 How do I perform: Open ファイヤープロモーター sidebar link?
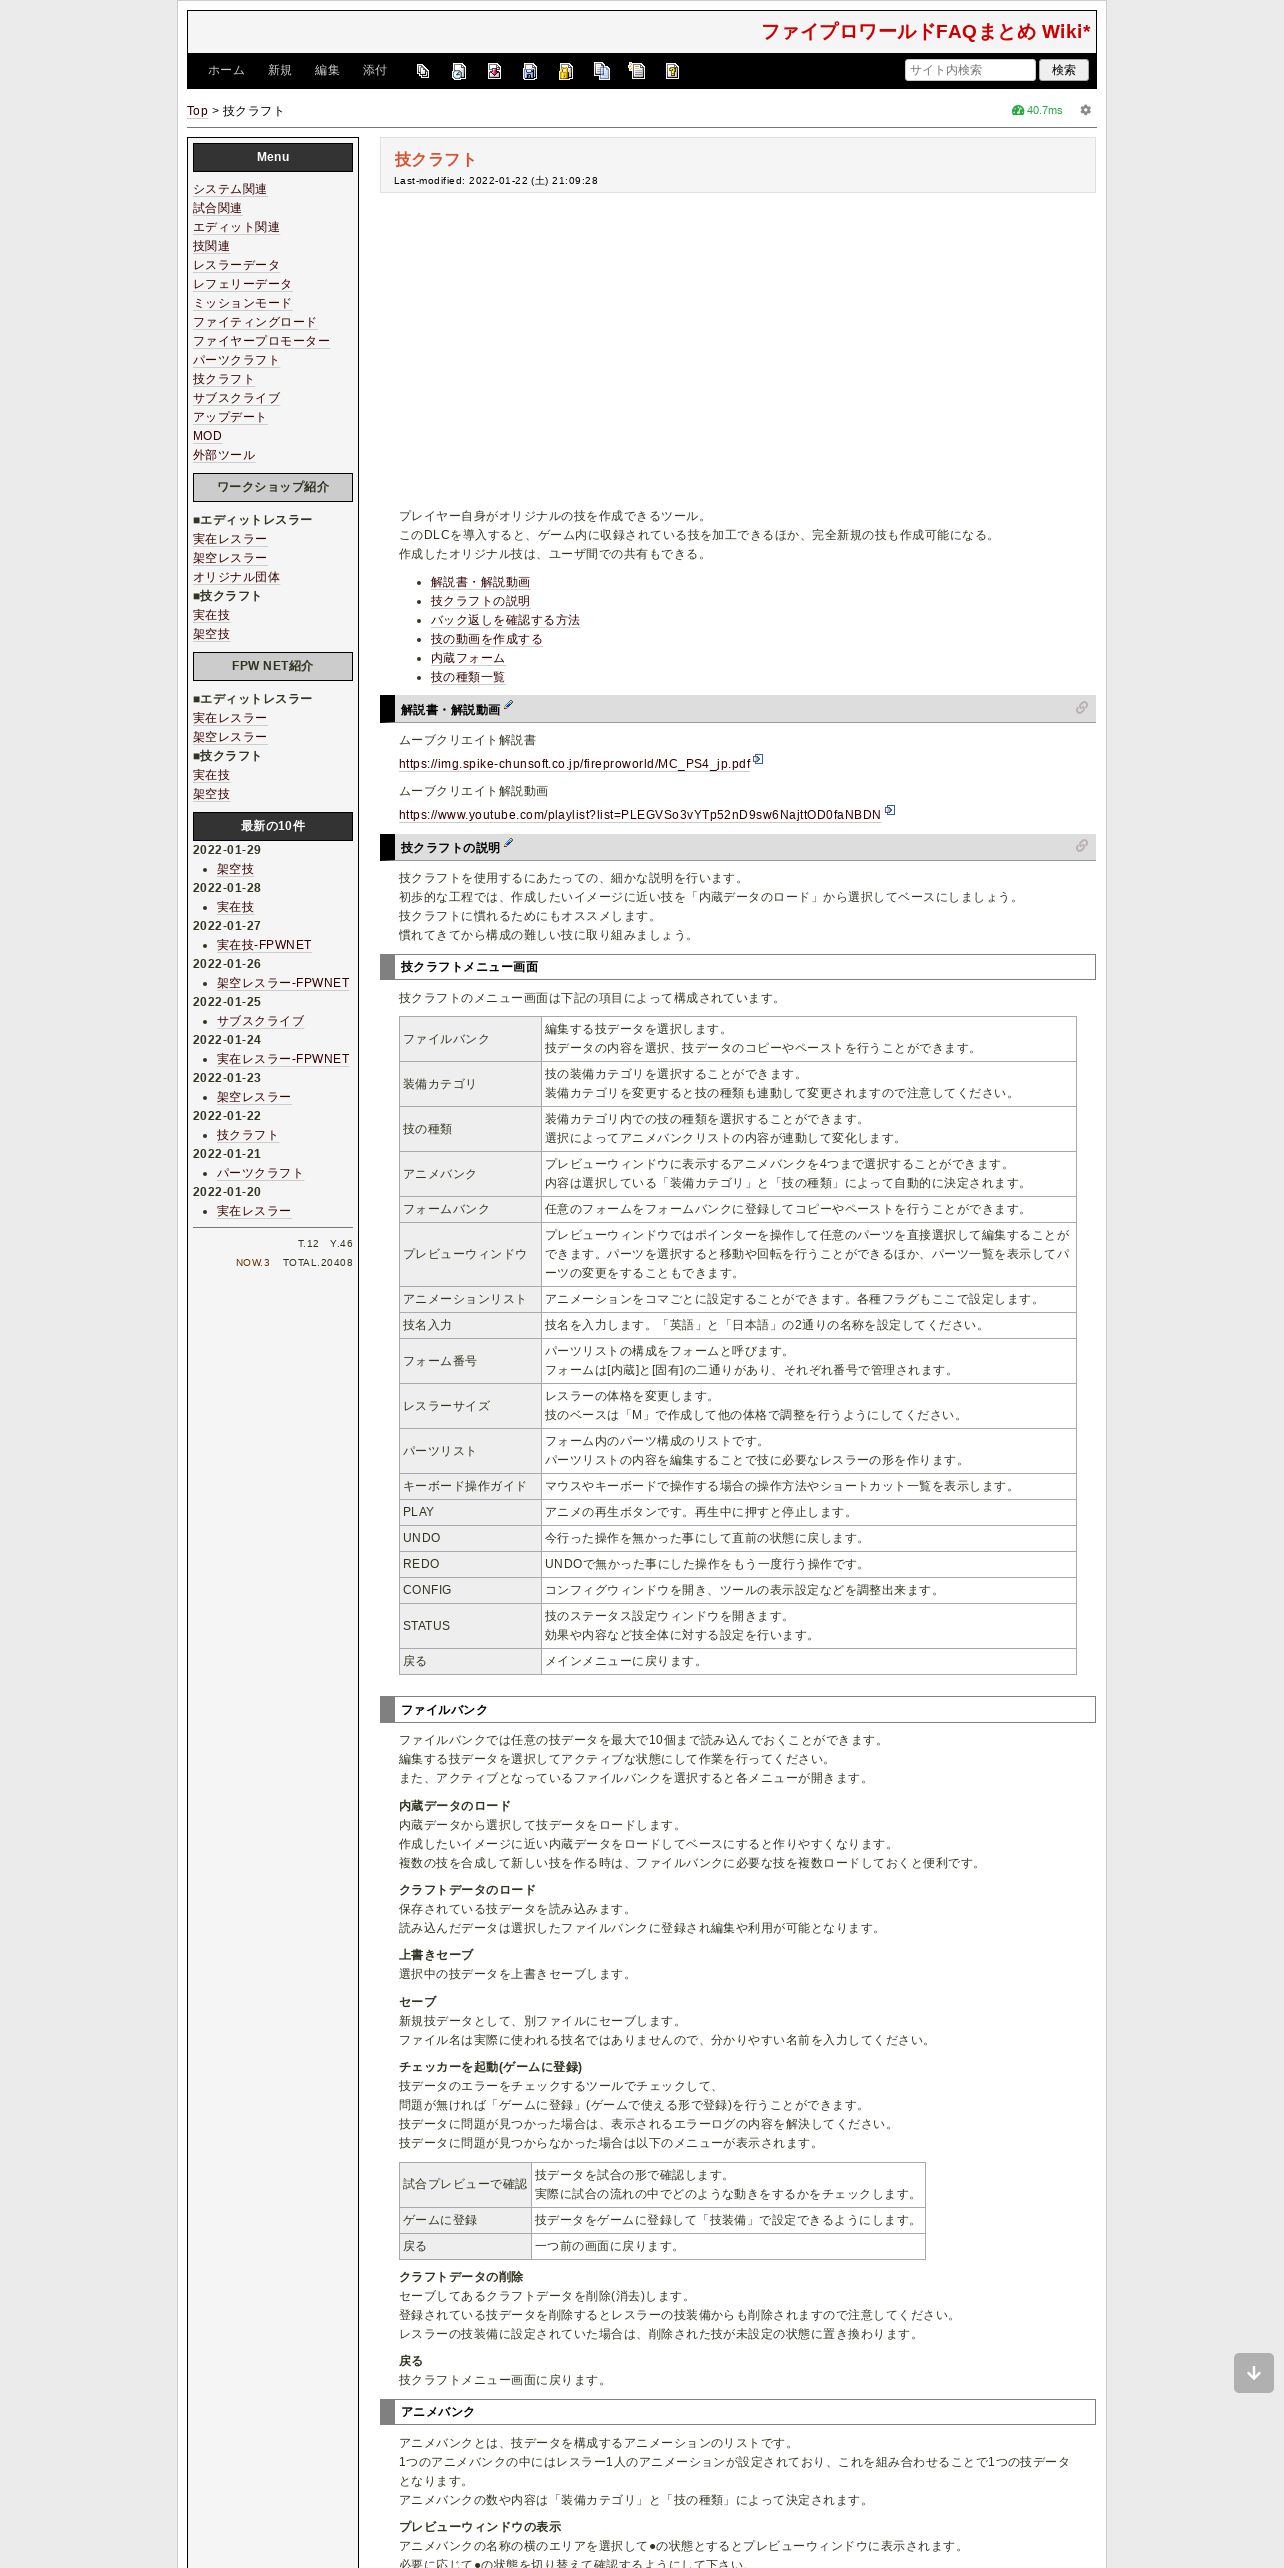coord(261,341)
